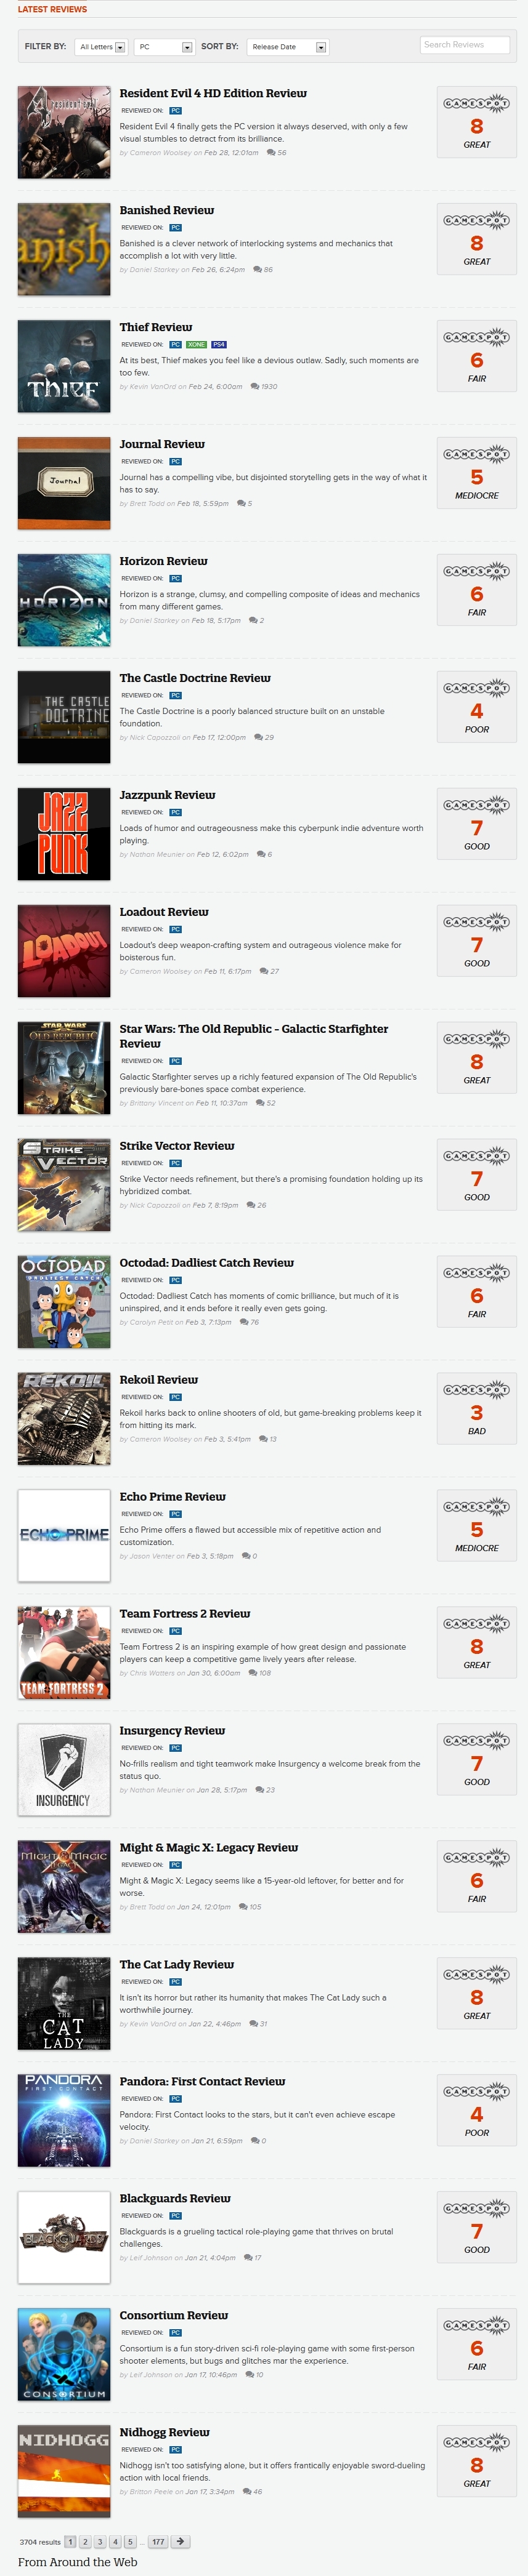Image resolution: width=528 pixels, height=2576 pixels.
Task: Open The Castle Doctrine Review link
Action: (x=195, y=678)
